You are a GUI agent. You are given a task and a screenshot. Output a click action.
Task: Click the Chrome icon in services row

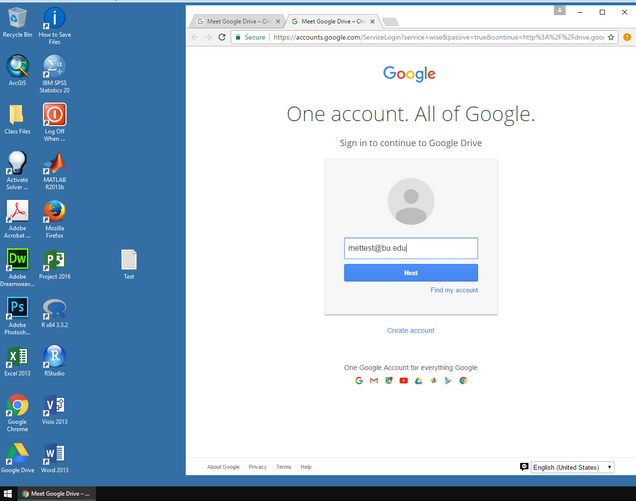(x=463, y=381)
